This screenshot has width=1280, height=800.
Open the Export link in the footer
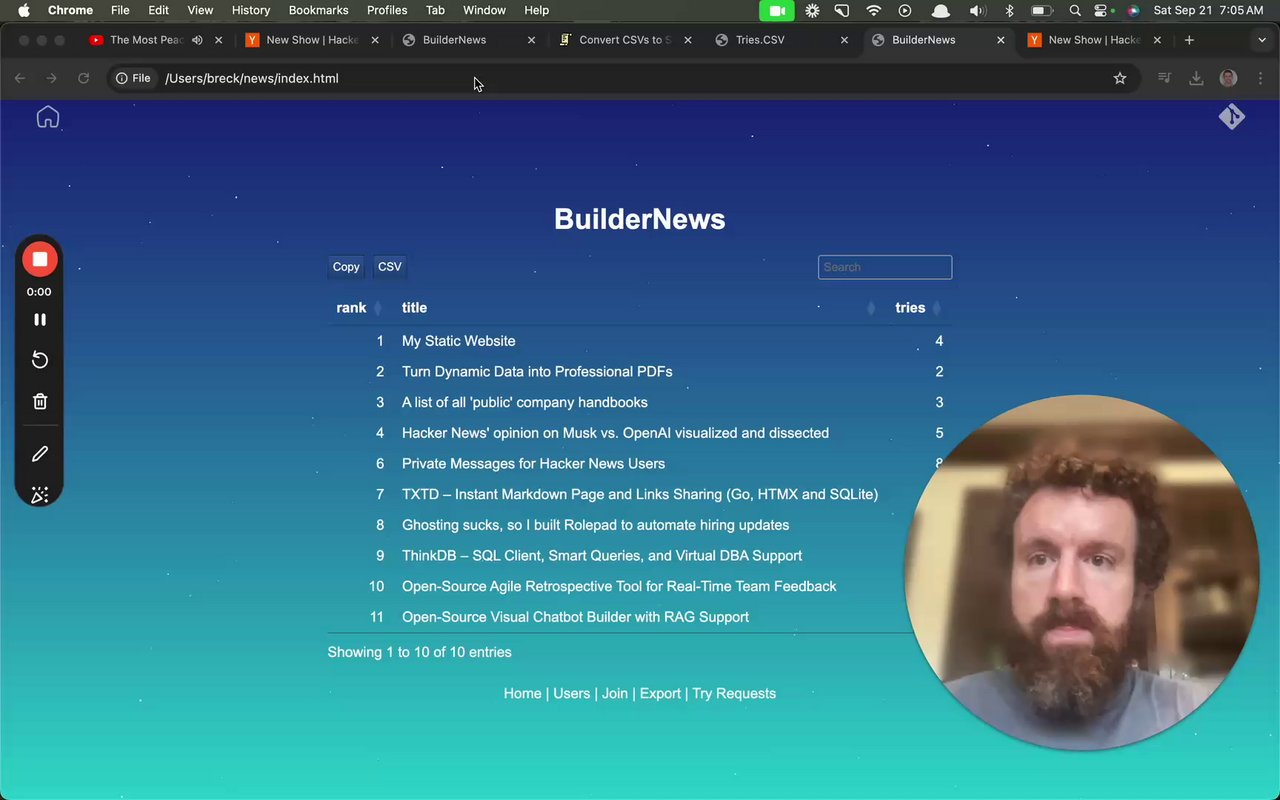pyautogui.click(x=660, y=693)
